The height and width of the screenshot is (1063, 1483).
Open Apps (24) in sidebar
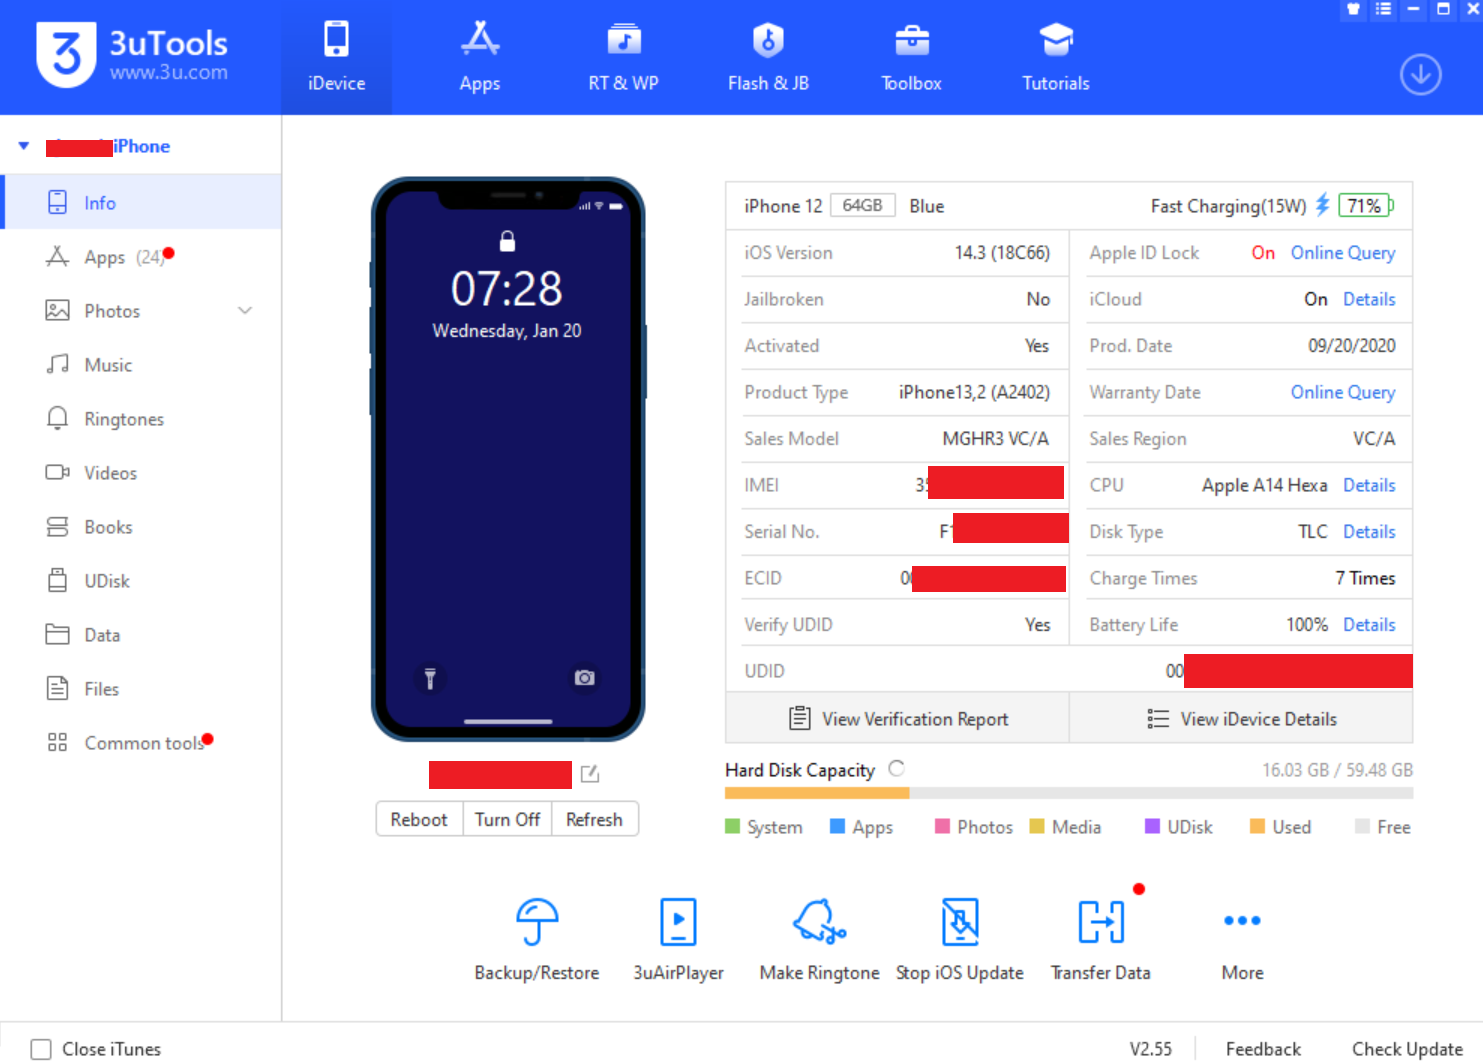(x=142, y=257)
